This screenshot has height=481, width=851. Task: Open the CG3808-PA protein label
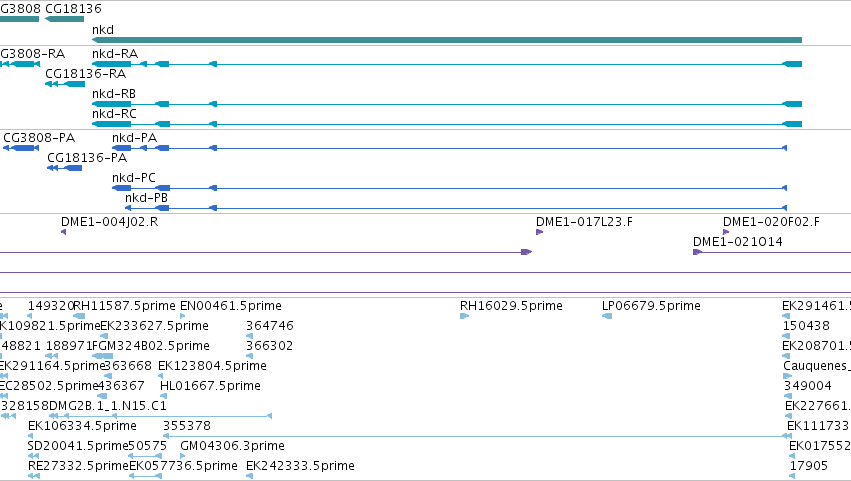pos(39,138)
